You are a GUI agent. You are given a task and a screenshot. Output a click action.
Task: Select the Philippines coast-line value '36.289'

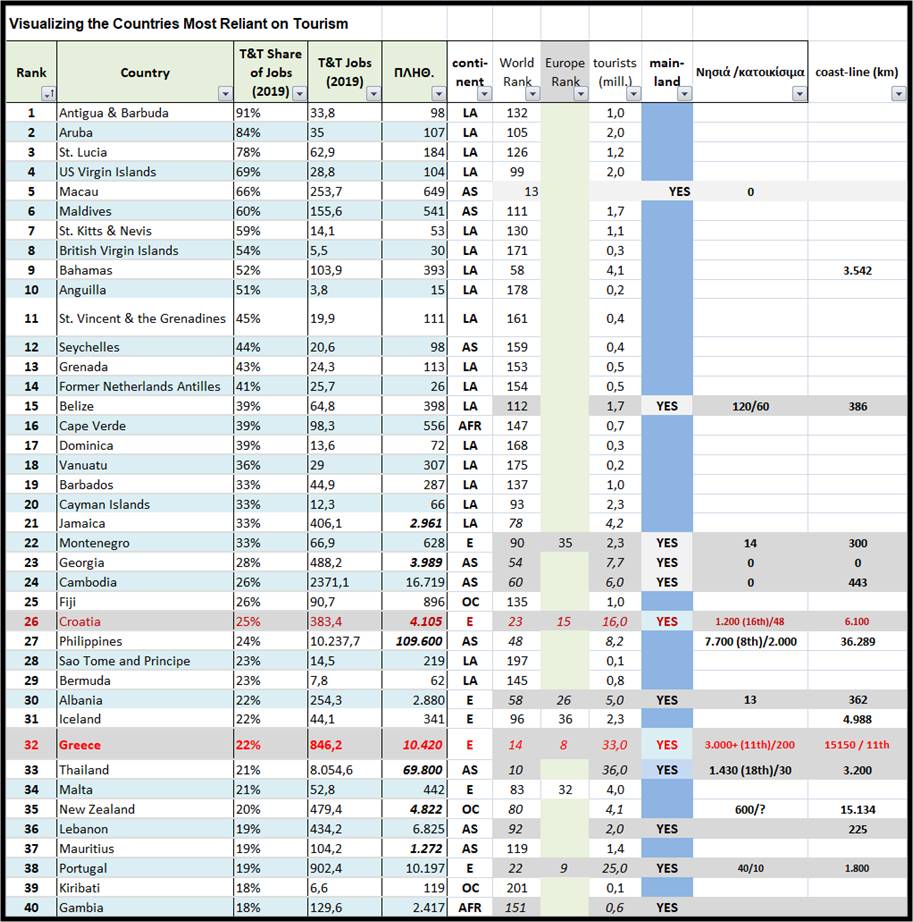857,642
